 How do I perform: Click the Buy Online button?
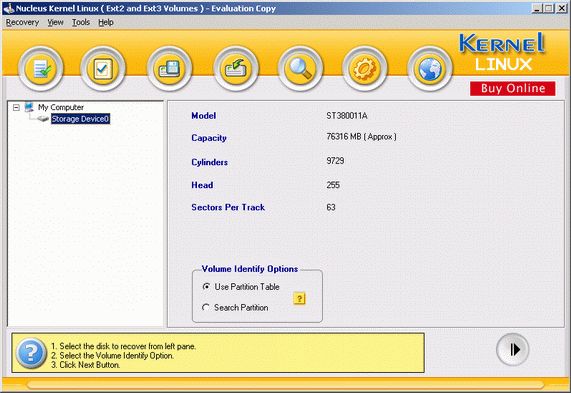click(513, 89)
